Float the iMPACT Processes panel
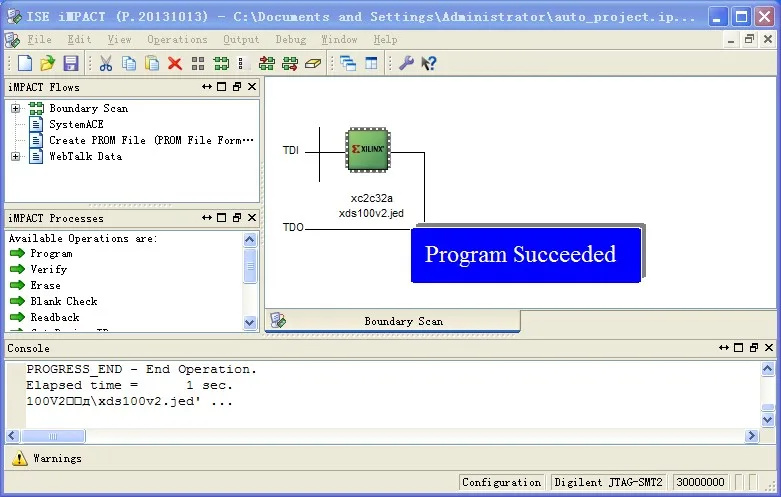Viewport: 781px width, 497px height. click(237, 218)
